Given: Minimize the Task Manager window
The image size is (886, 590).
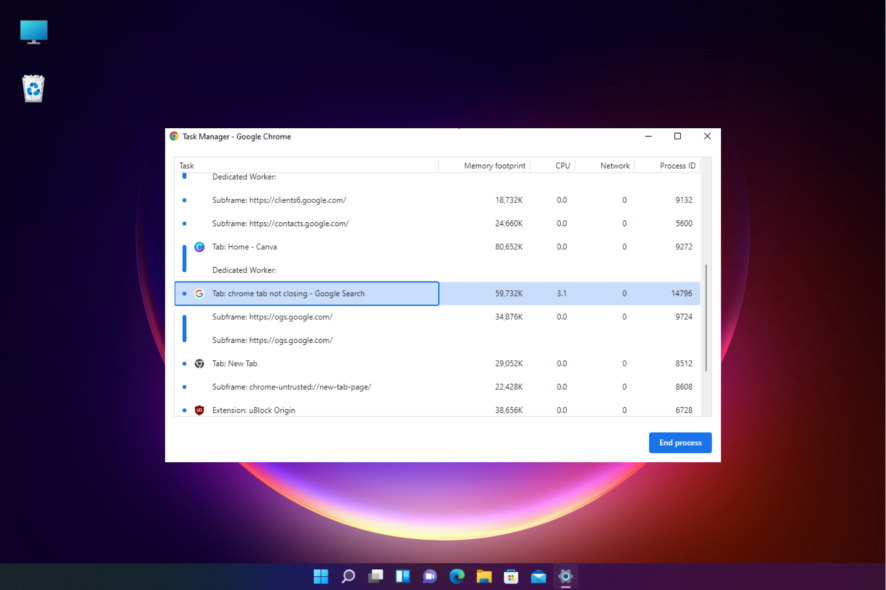Looking at the screenshot, I should (x=648, y=136).
